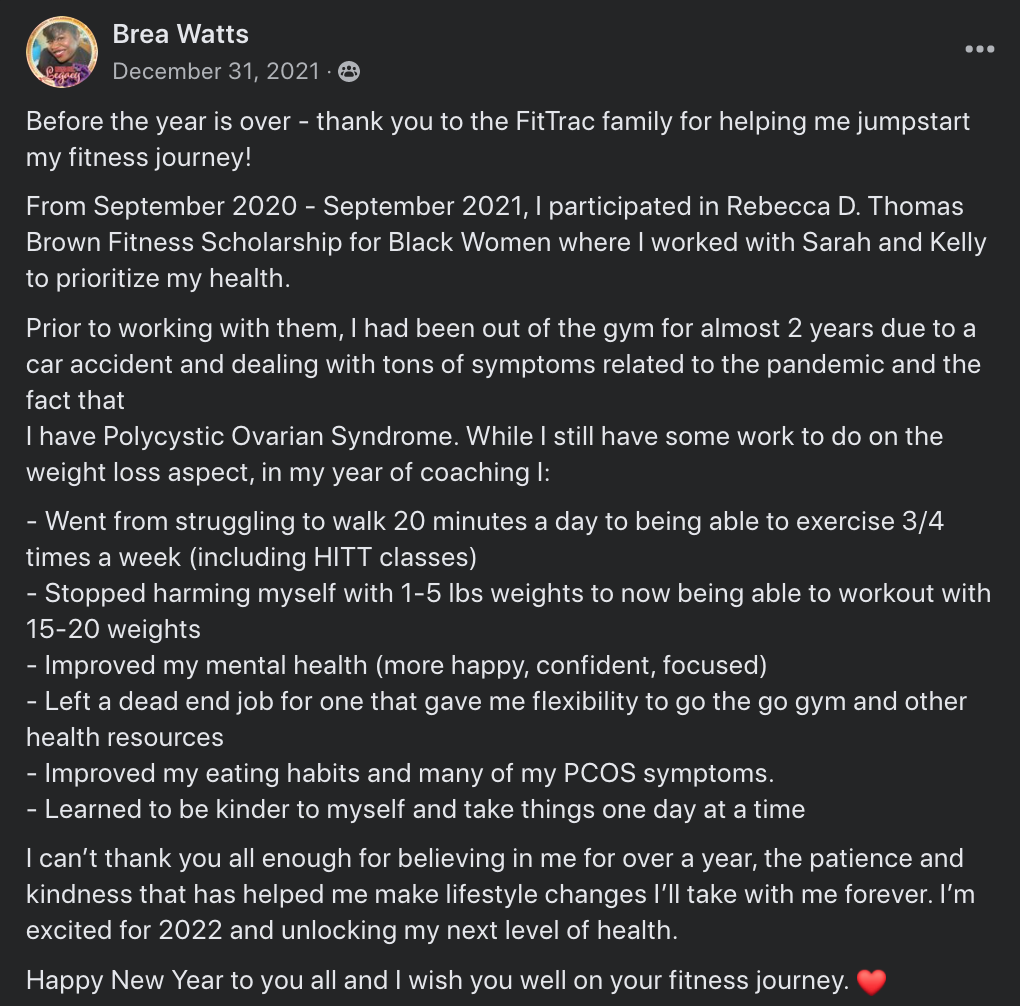The image size is (1020, 1006).
Task: Click the "Happy New Year to you all" line
Action: click(456, 981)
